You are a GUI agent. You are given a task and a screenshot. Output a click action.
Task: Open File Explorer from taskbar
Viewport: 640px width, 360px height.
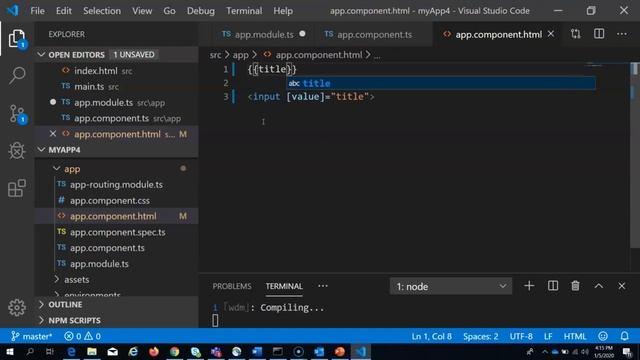tap(92, 351)
